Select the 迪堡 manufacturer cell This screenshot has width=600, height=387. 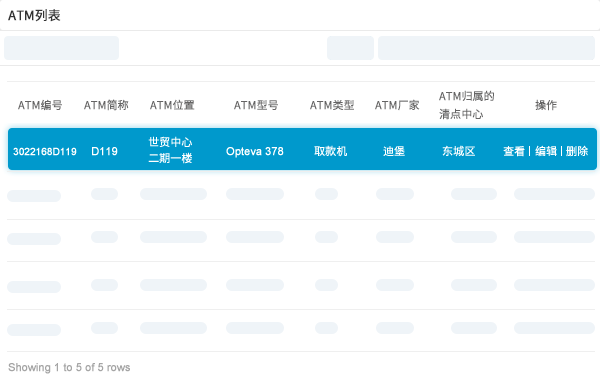click(394, 151)
